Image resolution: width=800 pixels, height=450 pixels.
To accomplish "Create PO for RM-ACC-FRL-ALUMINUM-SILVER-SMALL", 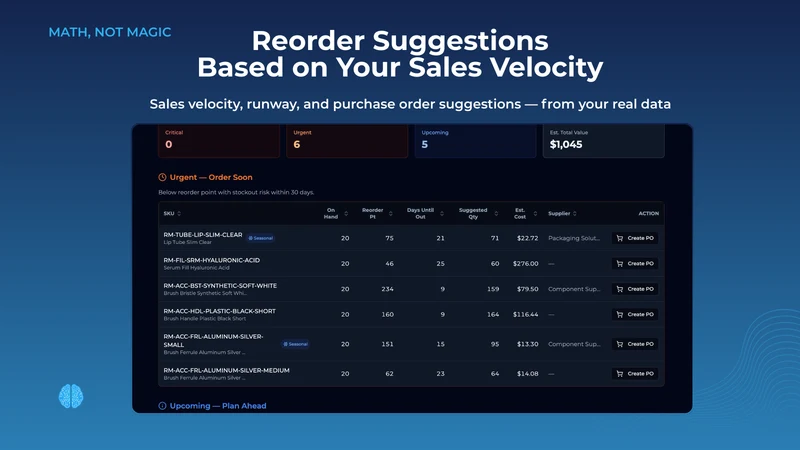I will pyautogui.click(x=635, y=344).
